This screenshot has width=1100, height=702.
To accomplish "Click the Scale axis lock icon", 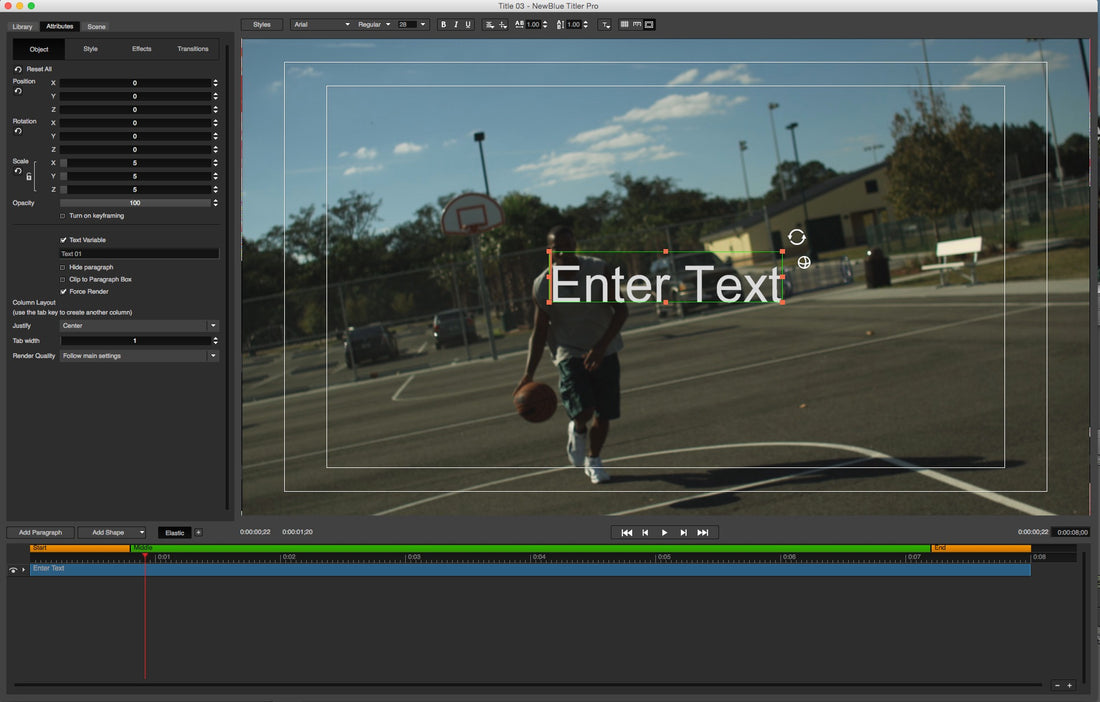I will pyautogui.click(x=28, y=177).
